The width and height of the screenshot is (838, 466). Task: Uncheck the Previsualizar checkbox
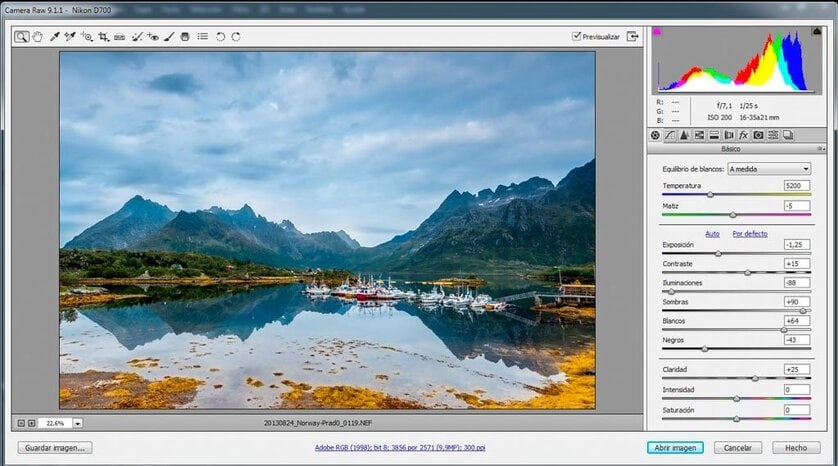coord(577,37)
